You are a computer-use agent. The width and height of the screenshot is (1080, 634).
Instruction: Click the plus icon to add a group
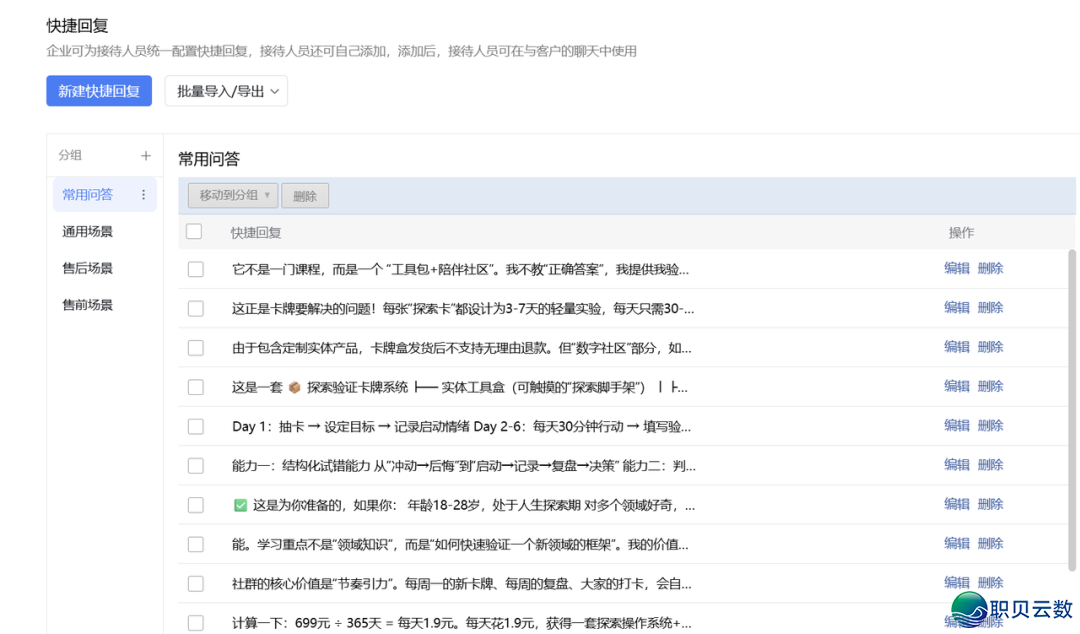point(146,156)
